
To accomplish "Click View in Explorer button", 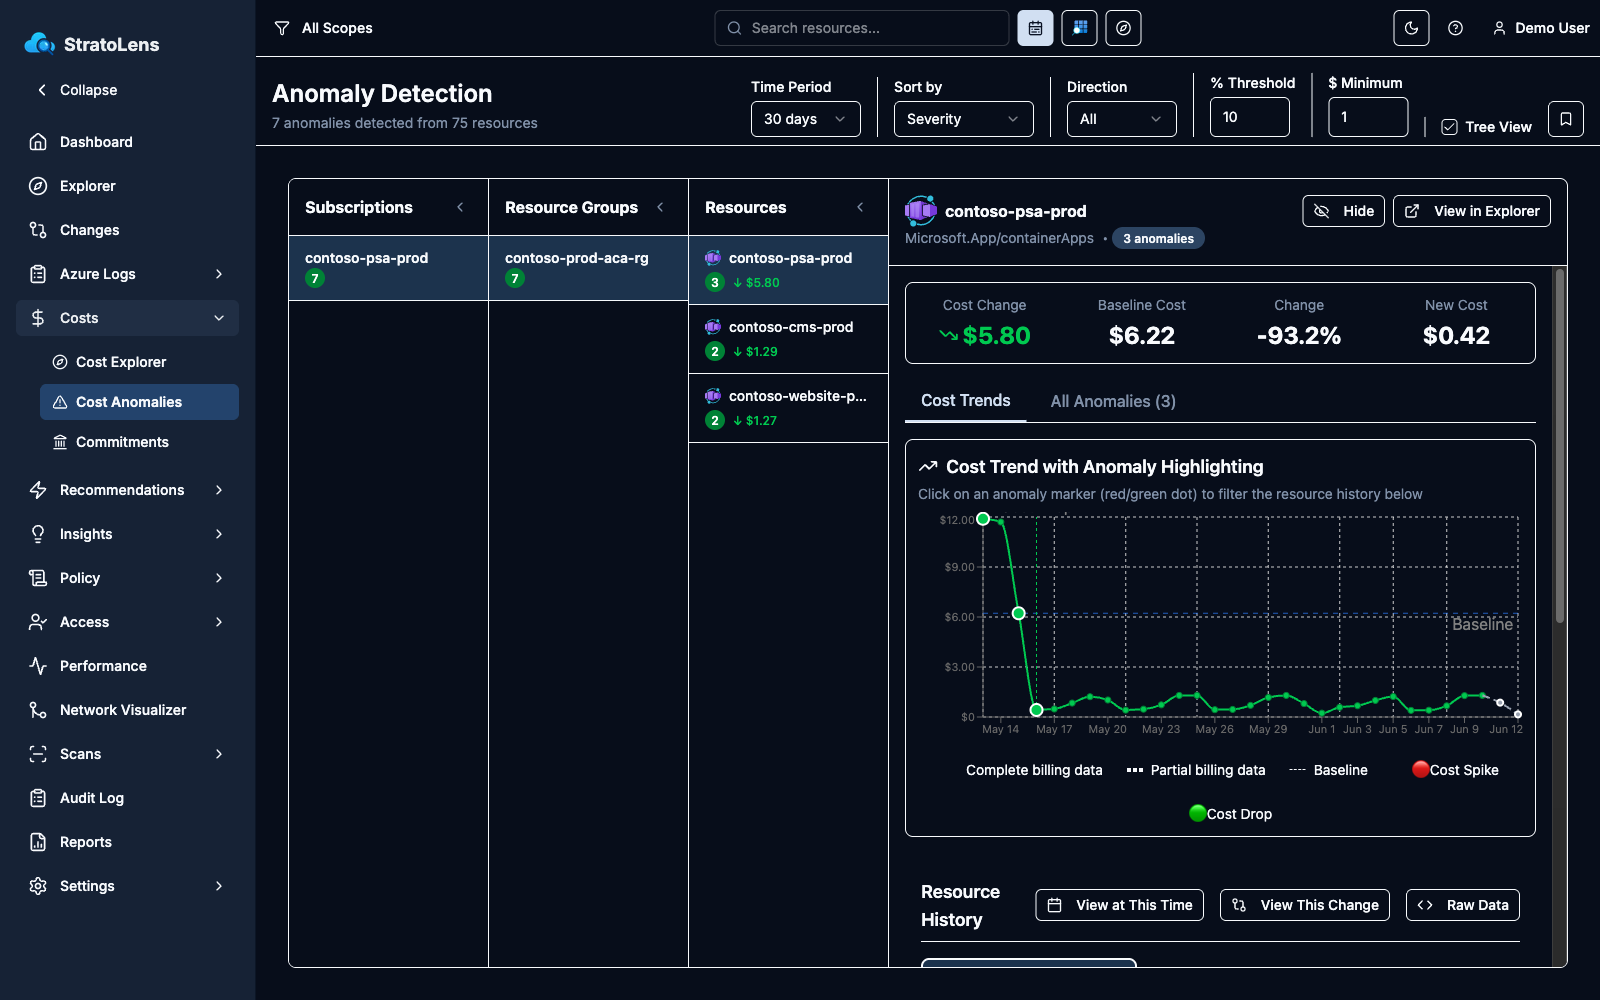I will [x=1472, y=211].
